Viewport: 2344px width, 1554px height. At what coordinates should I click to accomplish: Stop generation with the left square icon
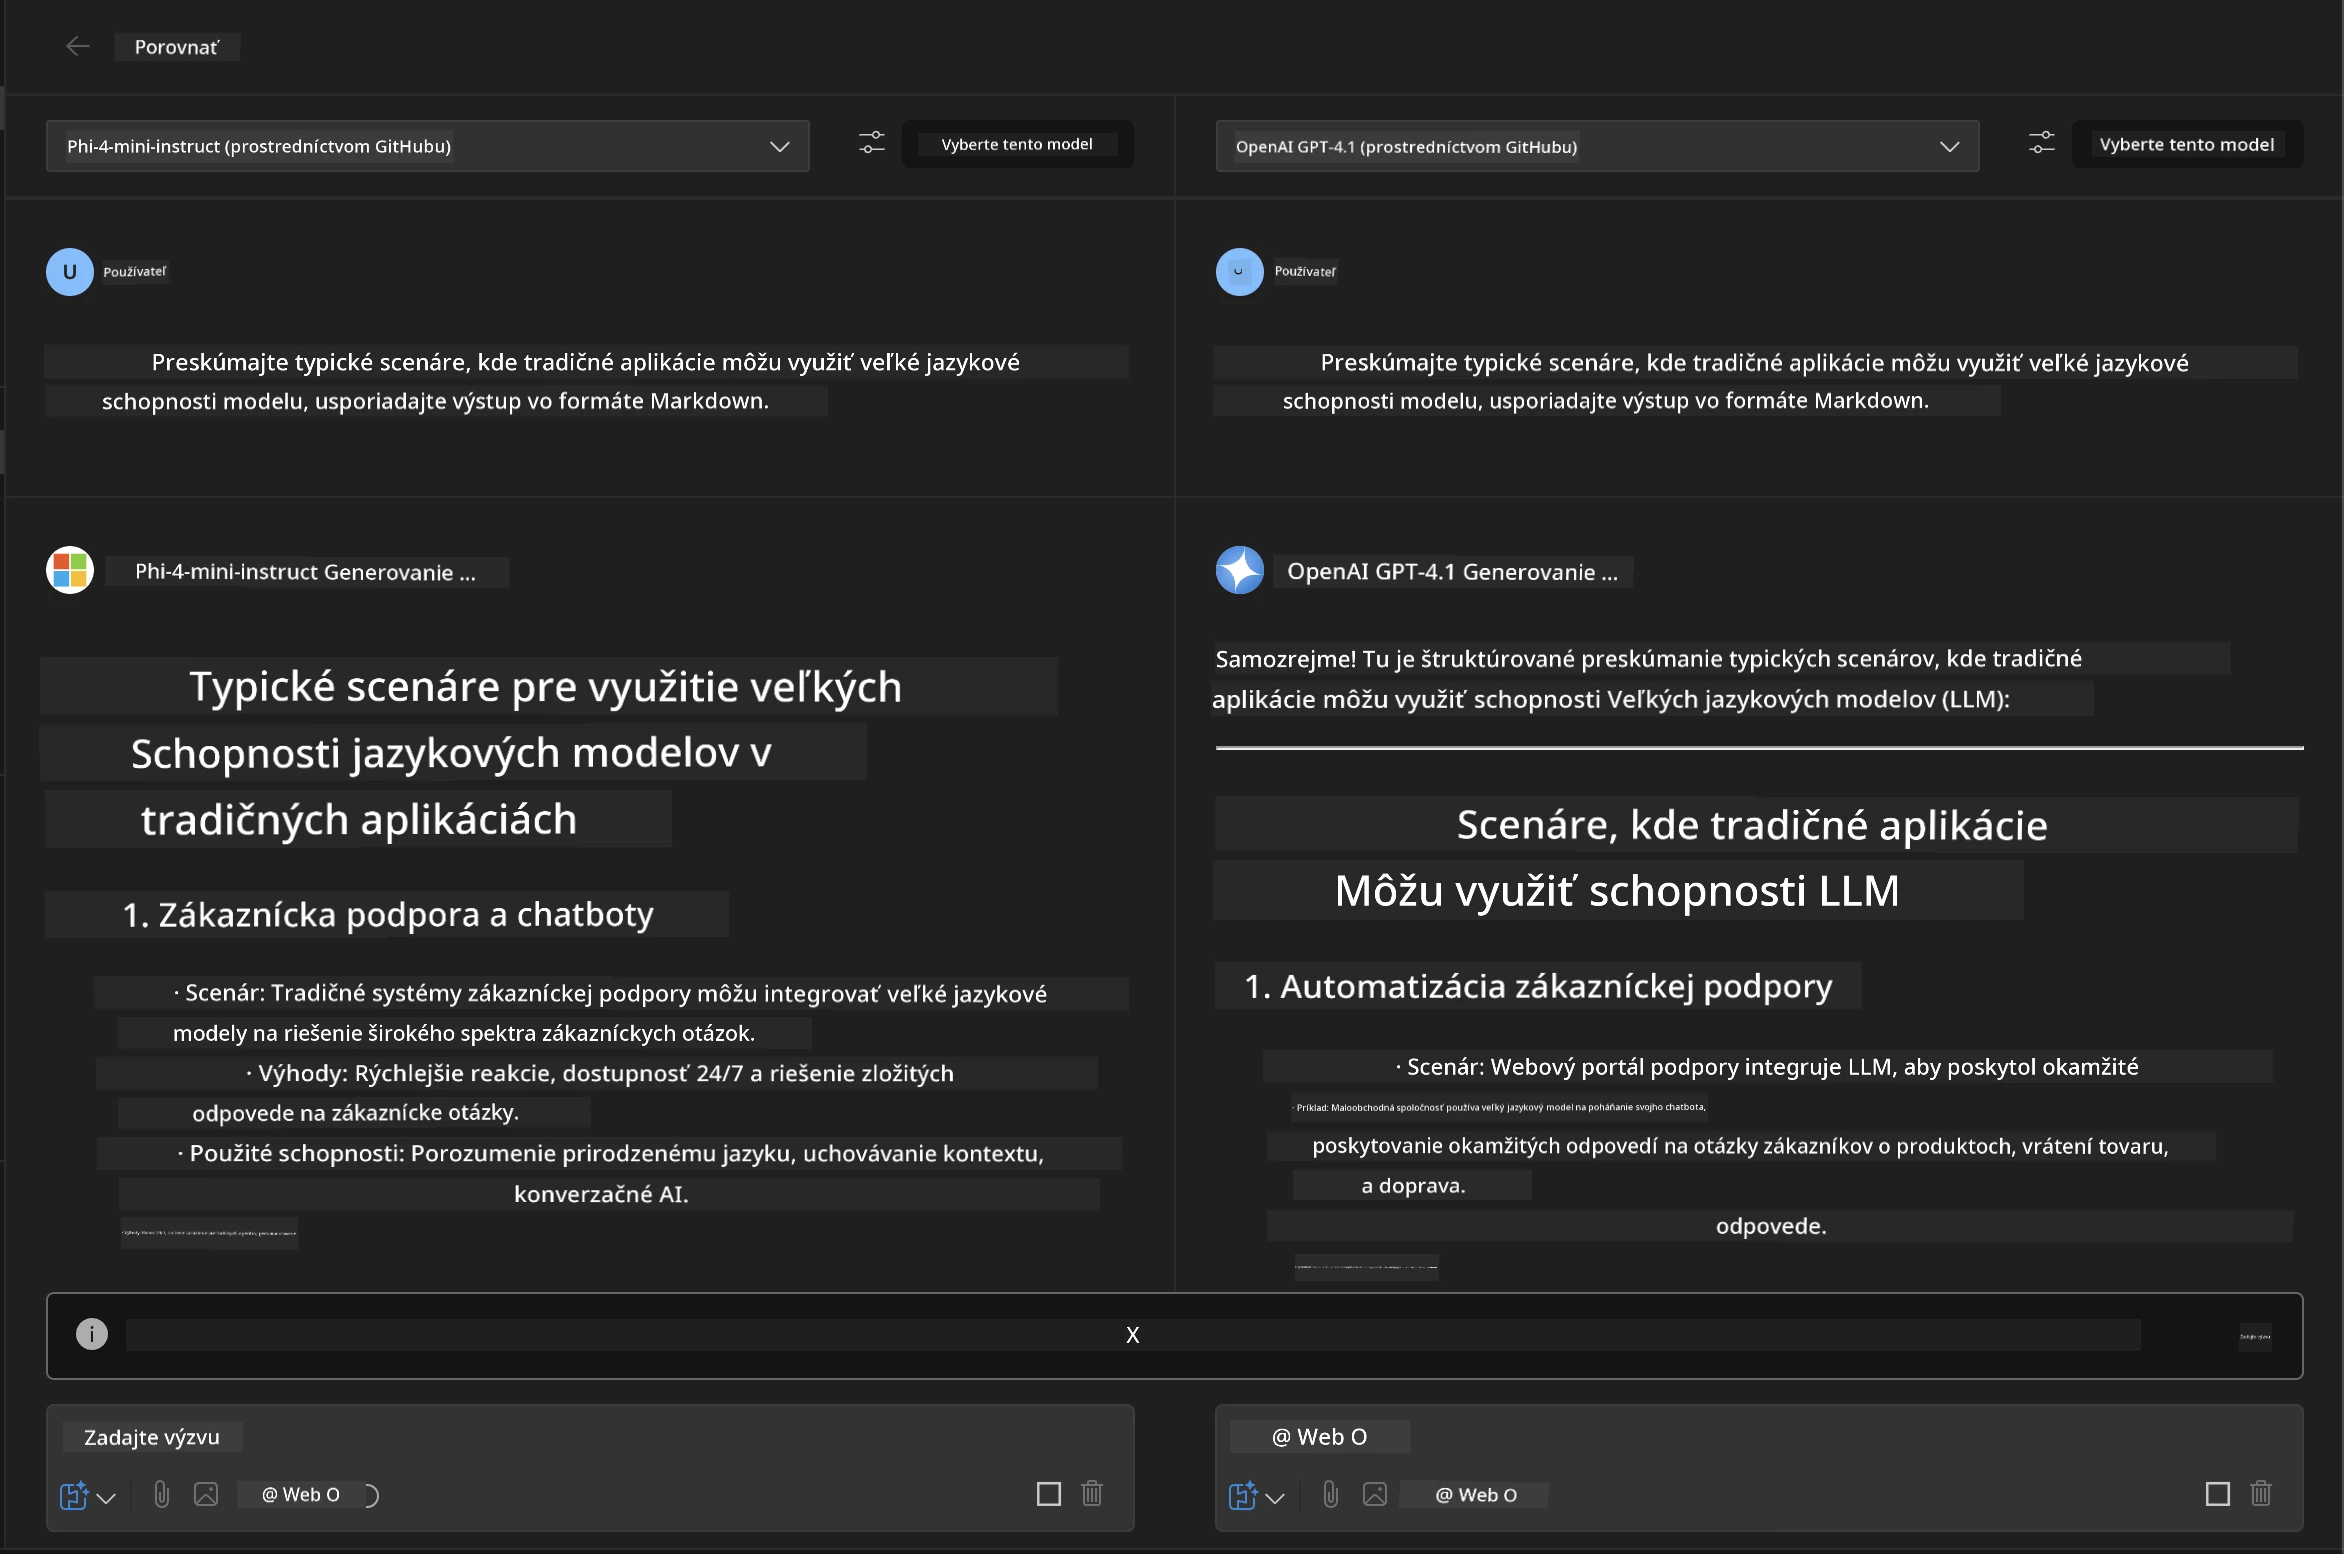pos(1049,1494)
